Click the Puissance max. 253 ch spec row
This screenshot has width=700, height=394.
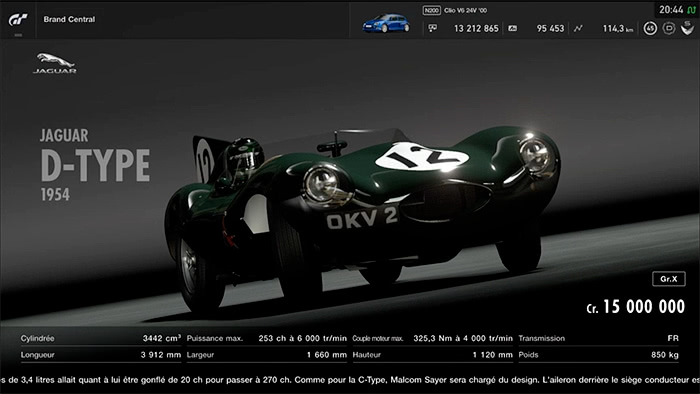tap(267, 338)
